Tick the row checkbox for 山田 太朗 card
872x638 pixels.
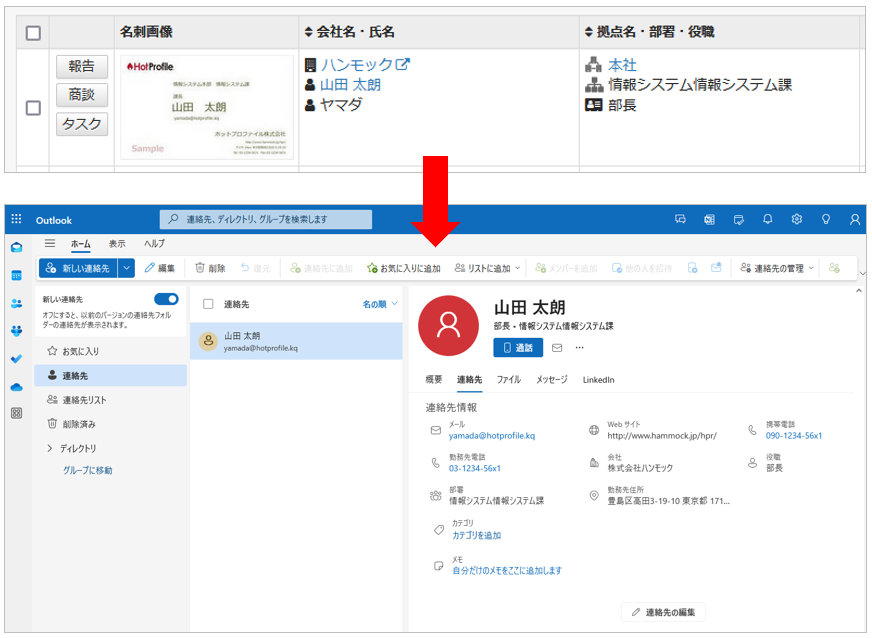click(x=33, y=107)
